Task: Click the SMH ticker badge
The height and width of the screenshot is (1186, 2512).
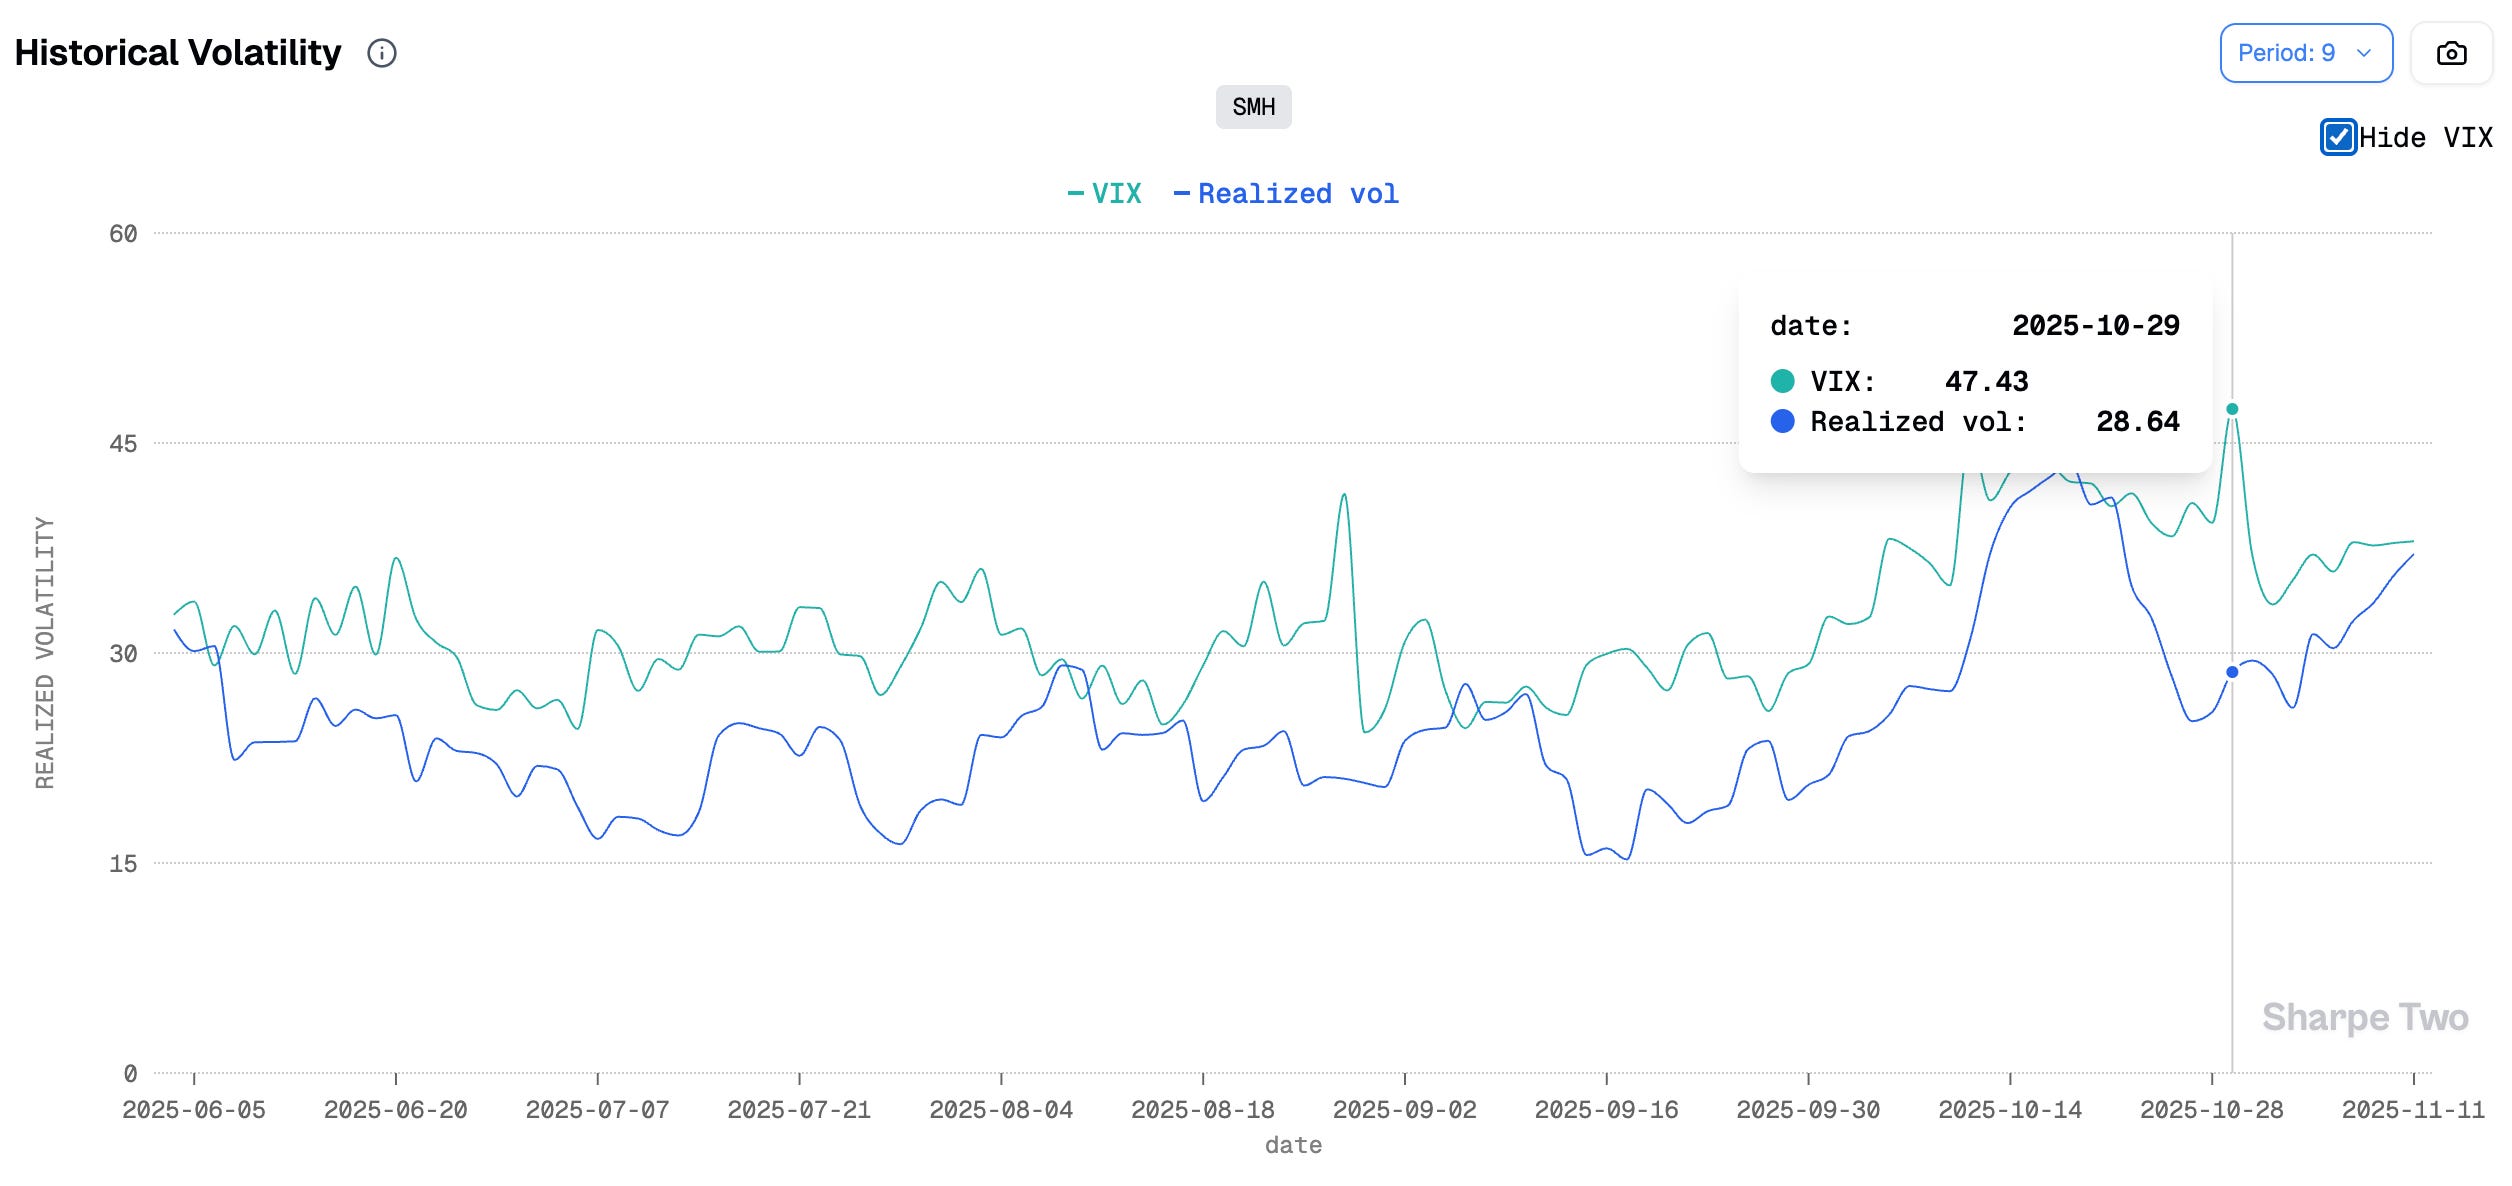Action: pos(1253,107)
